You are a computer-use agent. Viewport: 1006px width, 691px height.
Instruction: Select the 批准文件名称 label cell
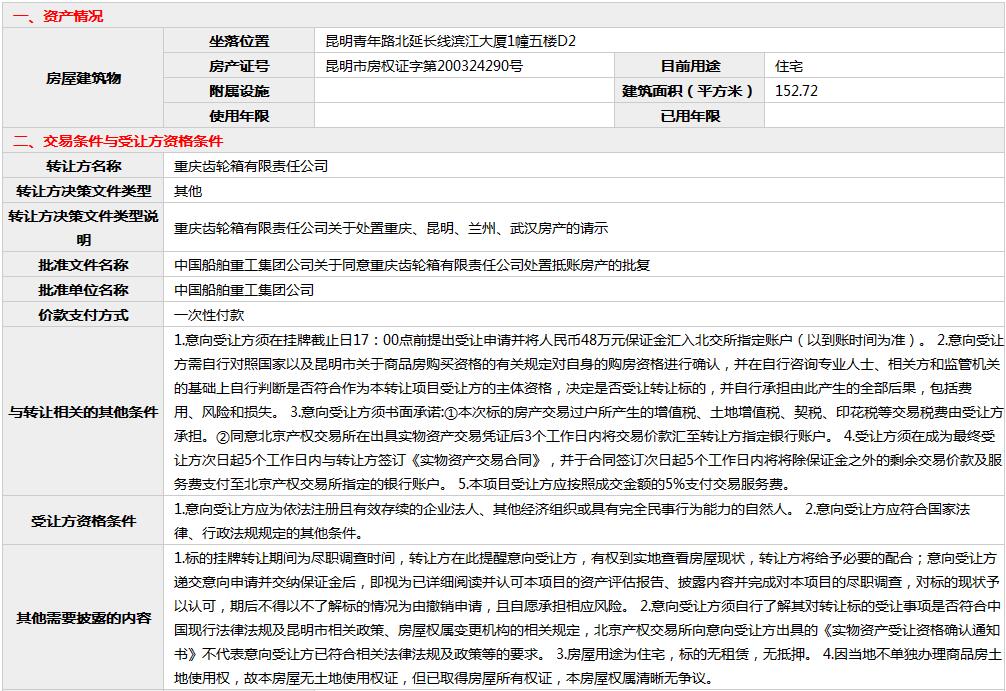tap(83, 265)
